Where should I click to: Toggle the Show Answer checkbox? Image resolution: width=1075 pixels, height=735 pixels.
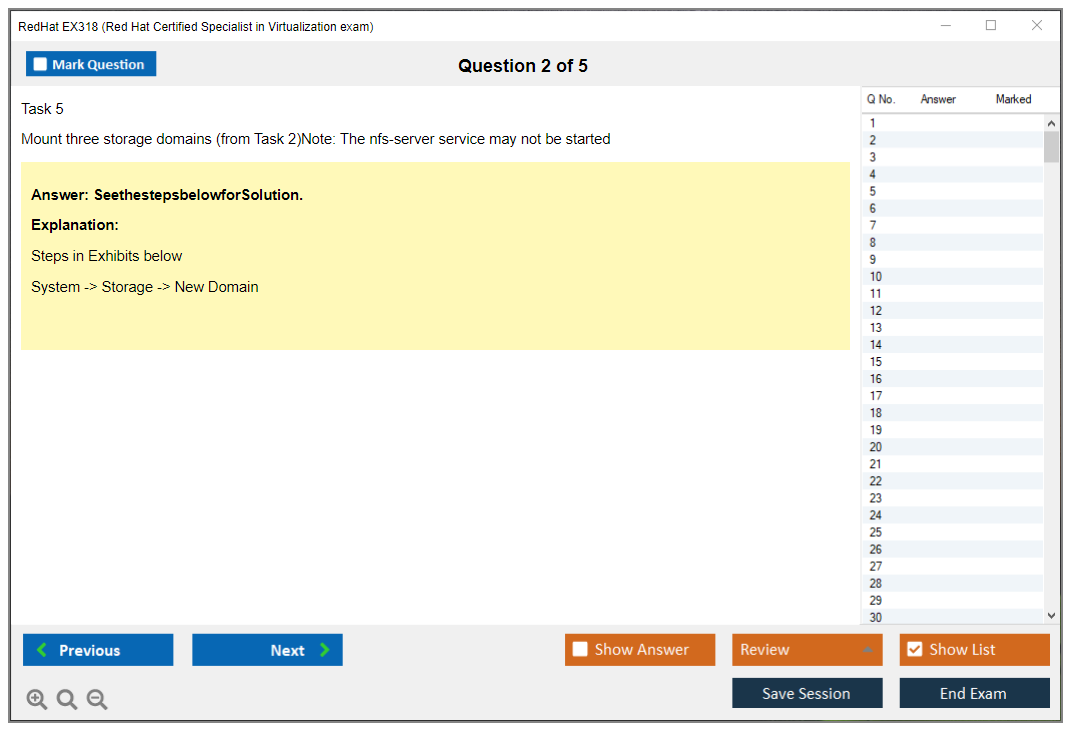(x=580, y=650)
